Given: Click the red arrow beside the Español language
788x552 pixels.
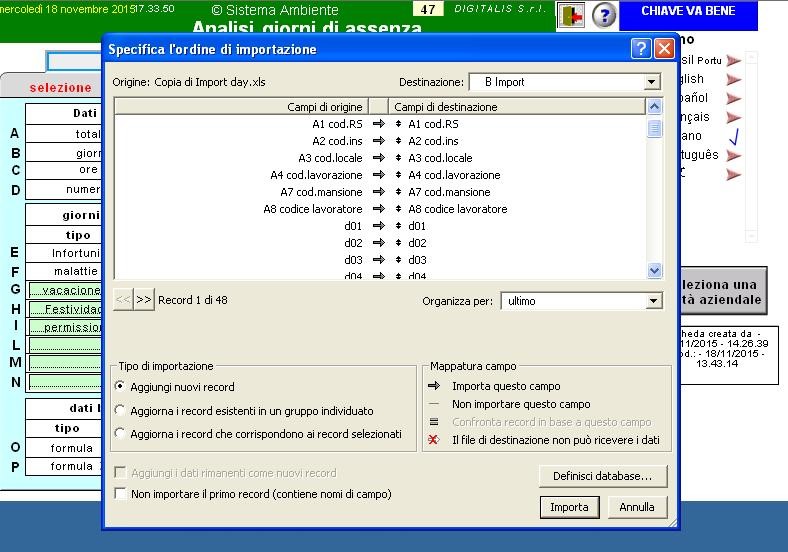Looking at the screenshot, I should point(734,99).
